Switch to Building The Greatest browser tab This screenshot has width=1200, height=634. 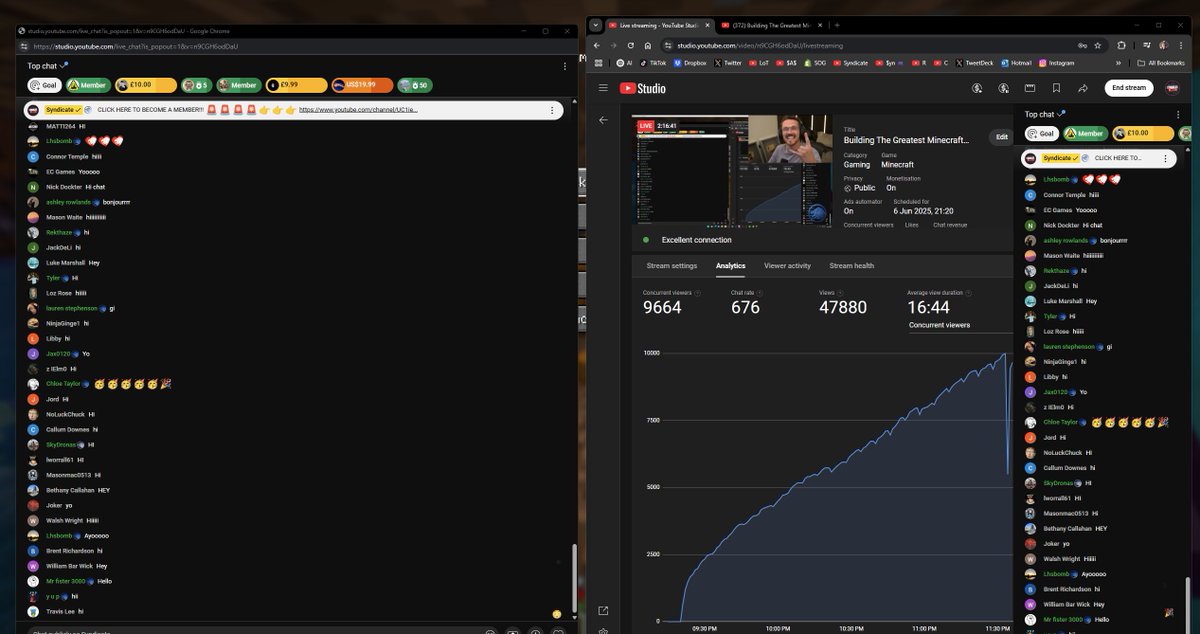772,24
